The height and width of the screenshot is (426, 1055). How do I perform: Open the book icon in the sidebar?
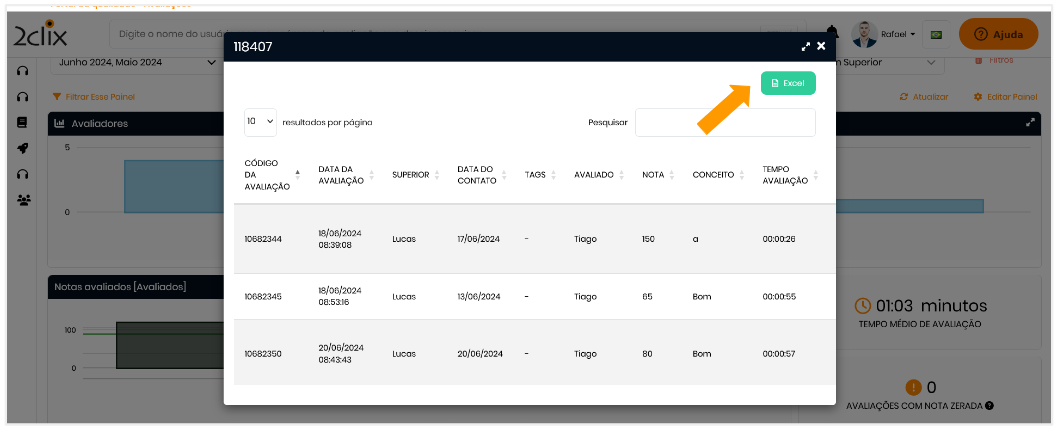pyautogui.click(x=22, y=122)
